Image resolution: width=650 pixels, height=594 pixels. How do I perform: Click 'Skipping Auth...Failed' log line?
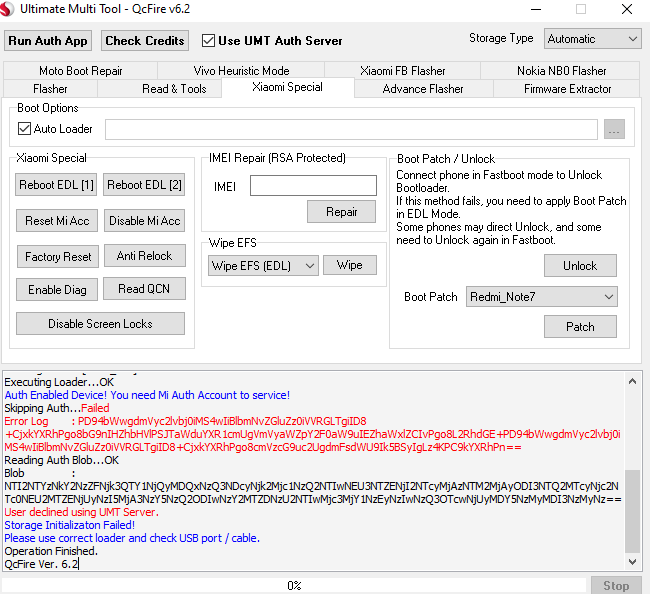tap(57, 408)
